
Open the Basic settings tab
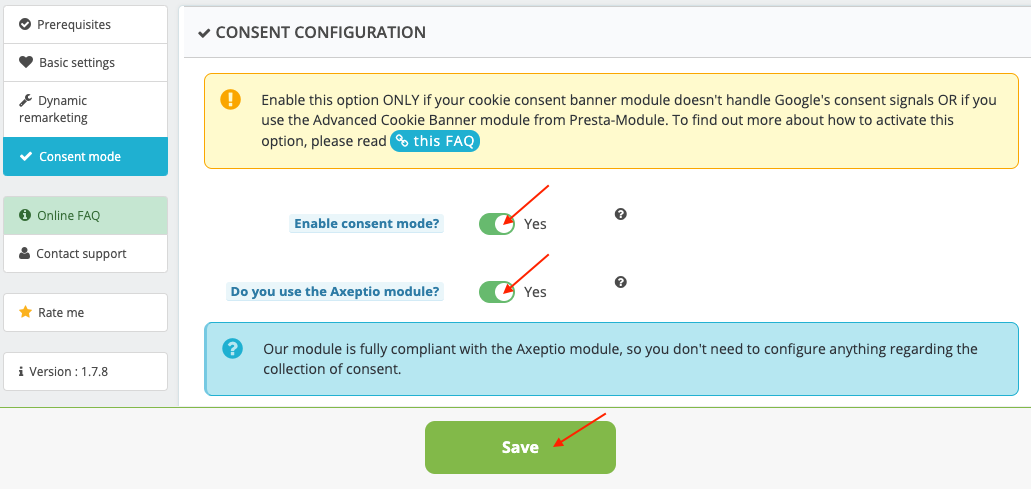pyautogui.click(x=85, y=62)
